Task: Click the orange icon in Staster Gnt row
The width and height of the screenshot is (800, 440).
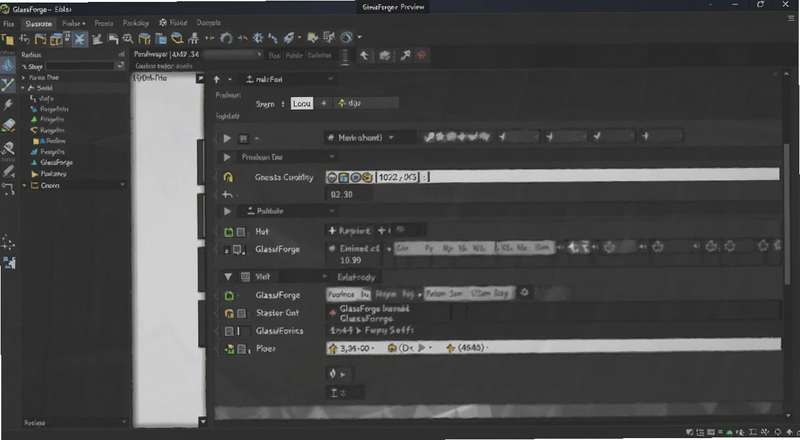Action: point(229,313)
